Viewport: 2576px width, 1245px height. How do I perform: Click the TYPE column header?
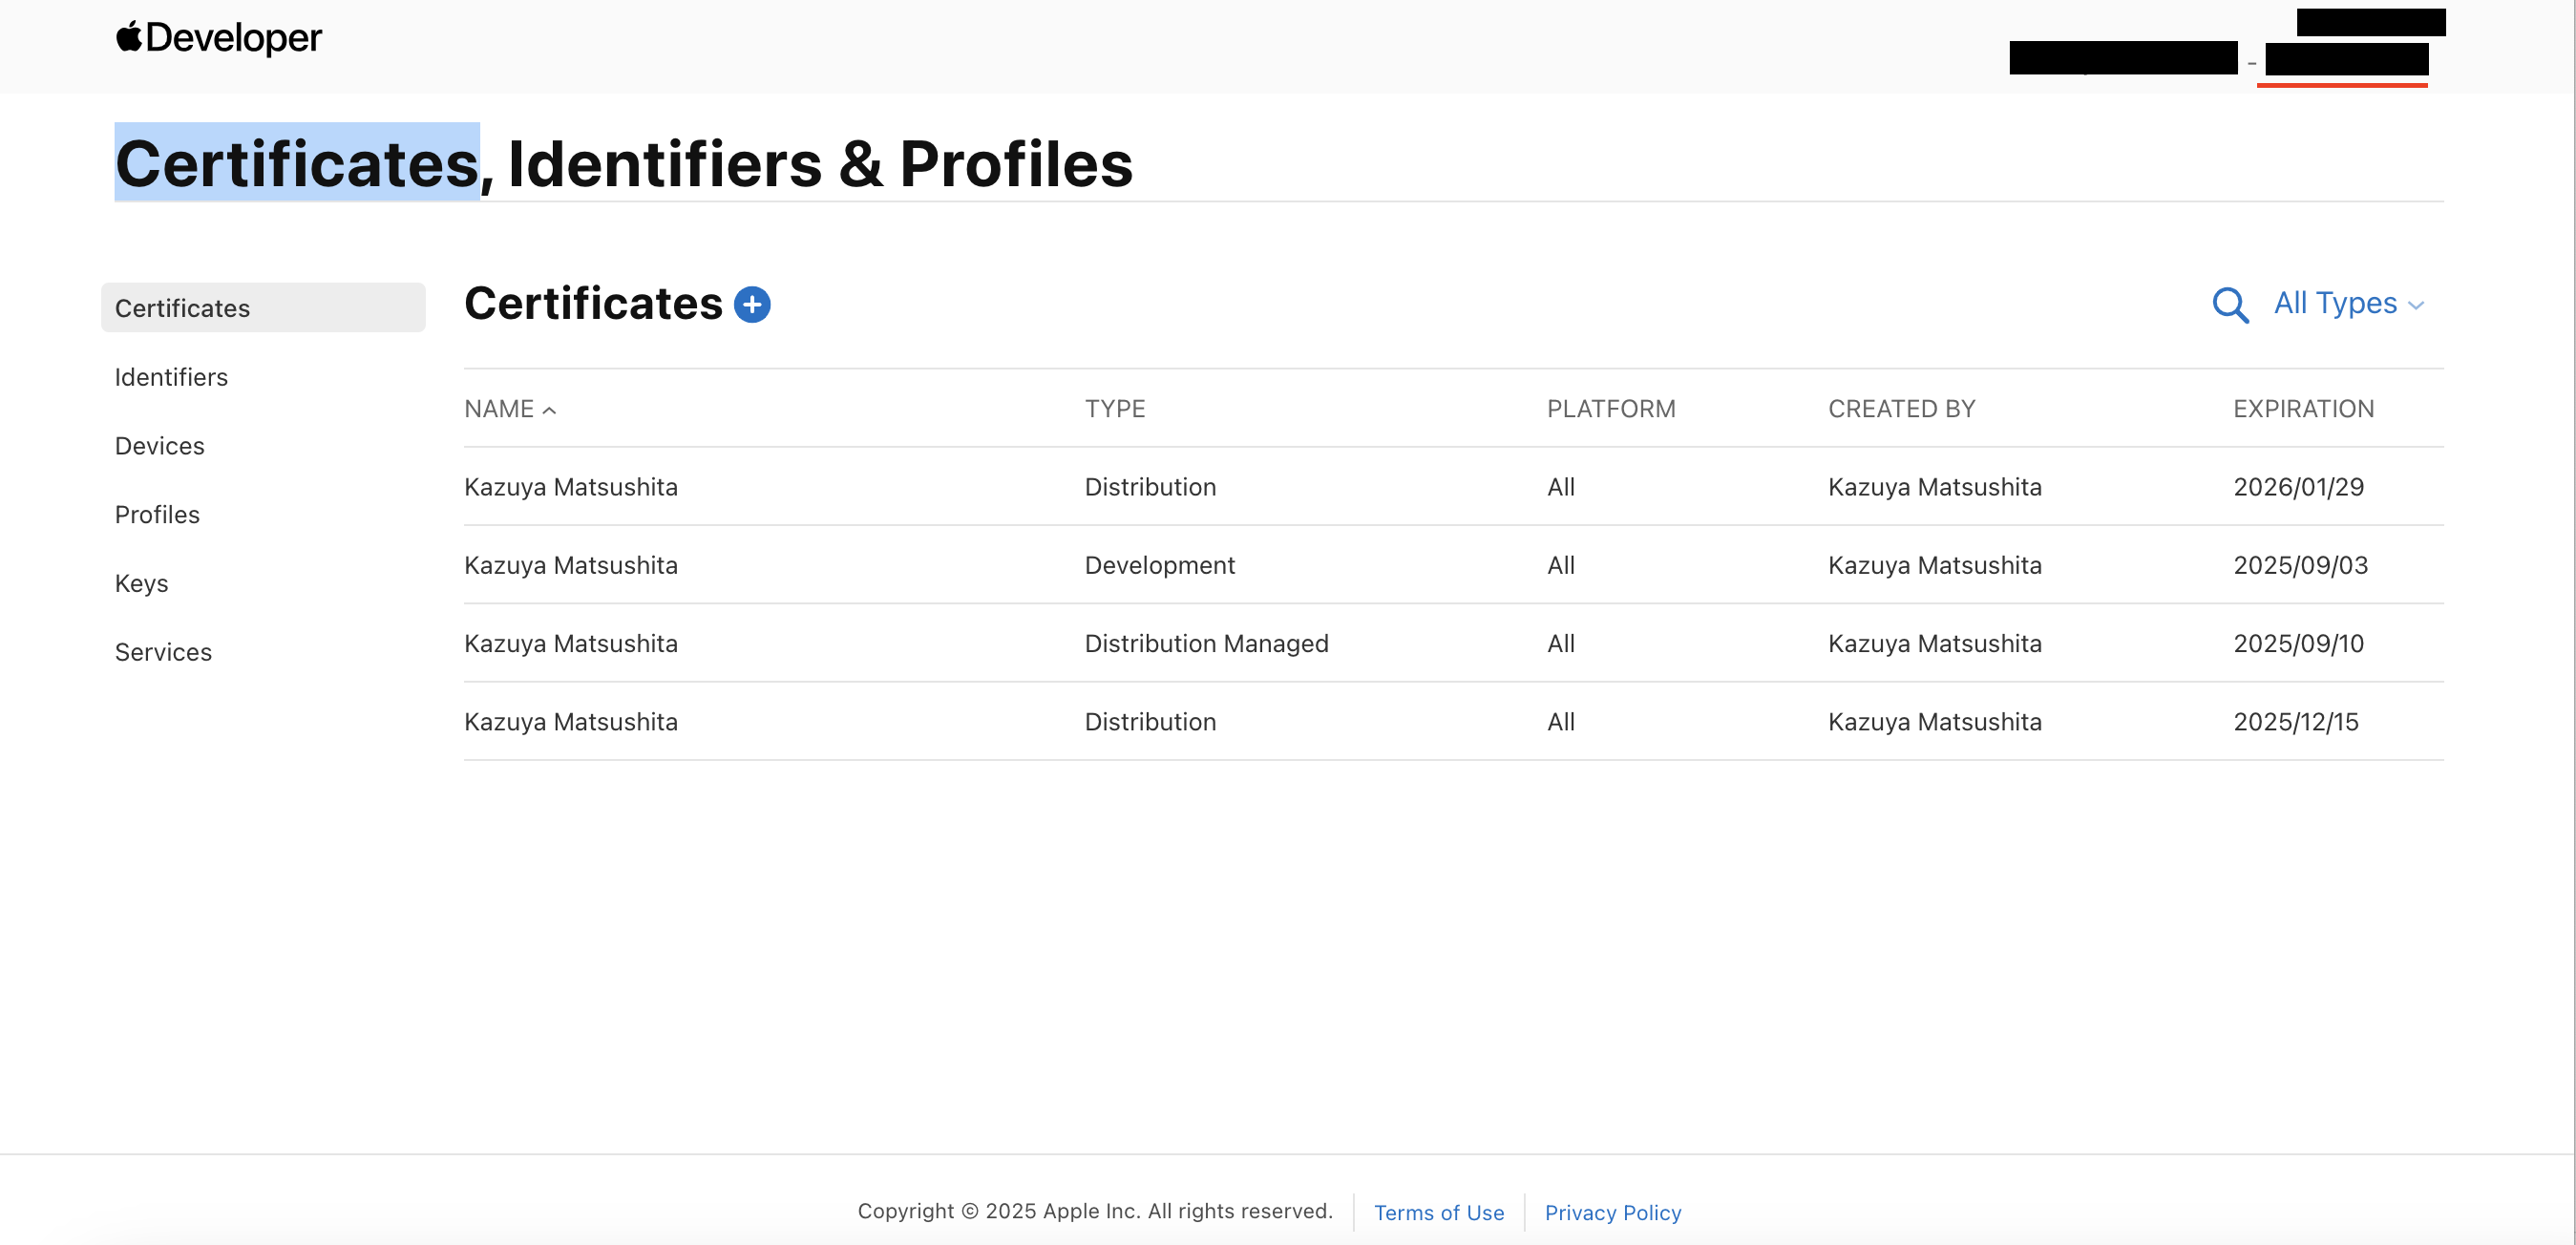[x=1114, y=409]
